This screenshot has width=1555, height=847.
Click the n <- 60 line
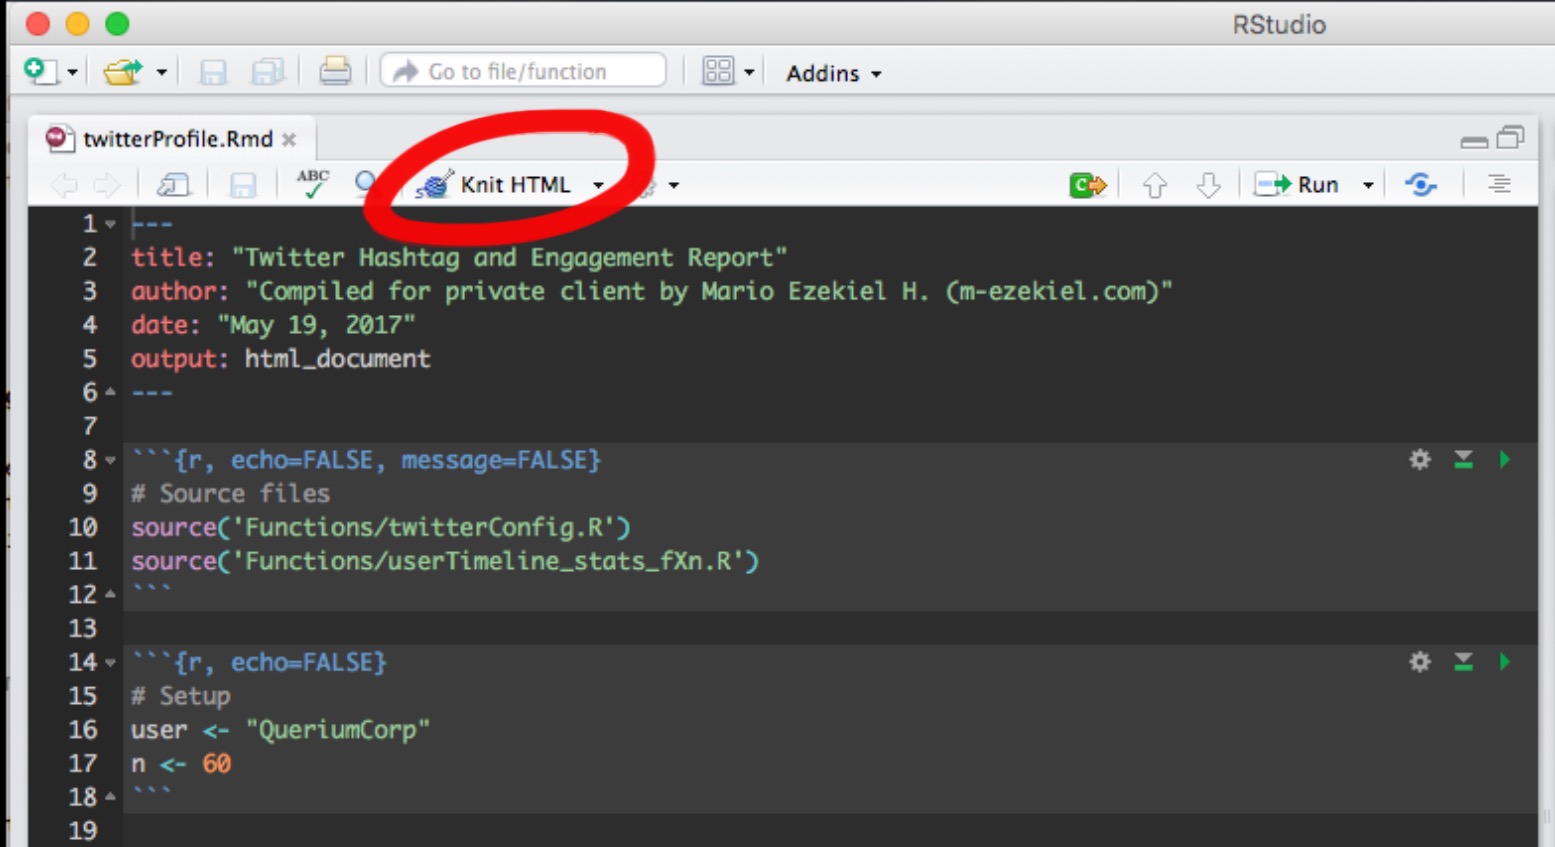click(x=181, y=764)
